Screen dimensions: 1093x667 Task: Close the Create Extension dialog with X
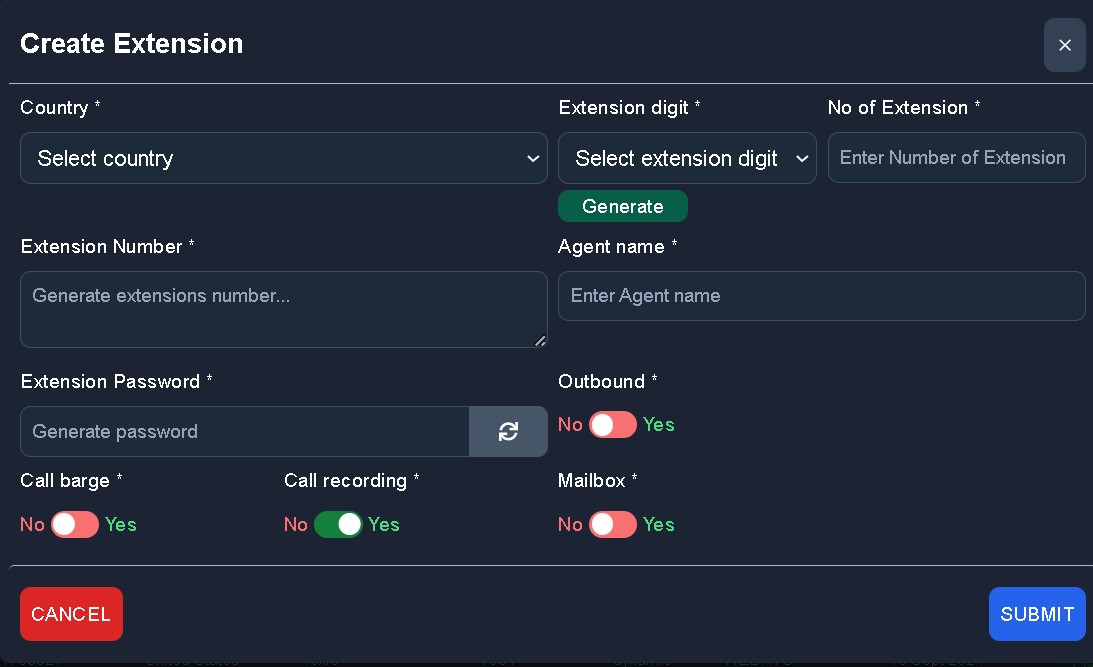point(1064,45)
